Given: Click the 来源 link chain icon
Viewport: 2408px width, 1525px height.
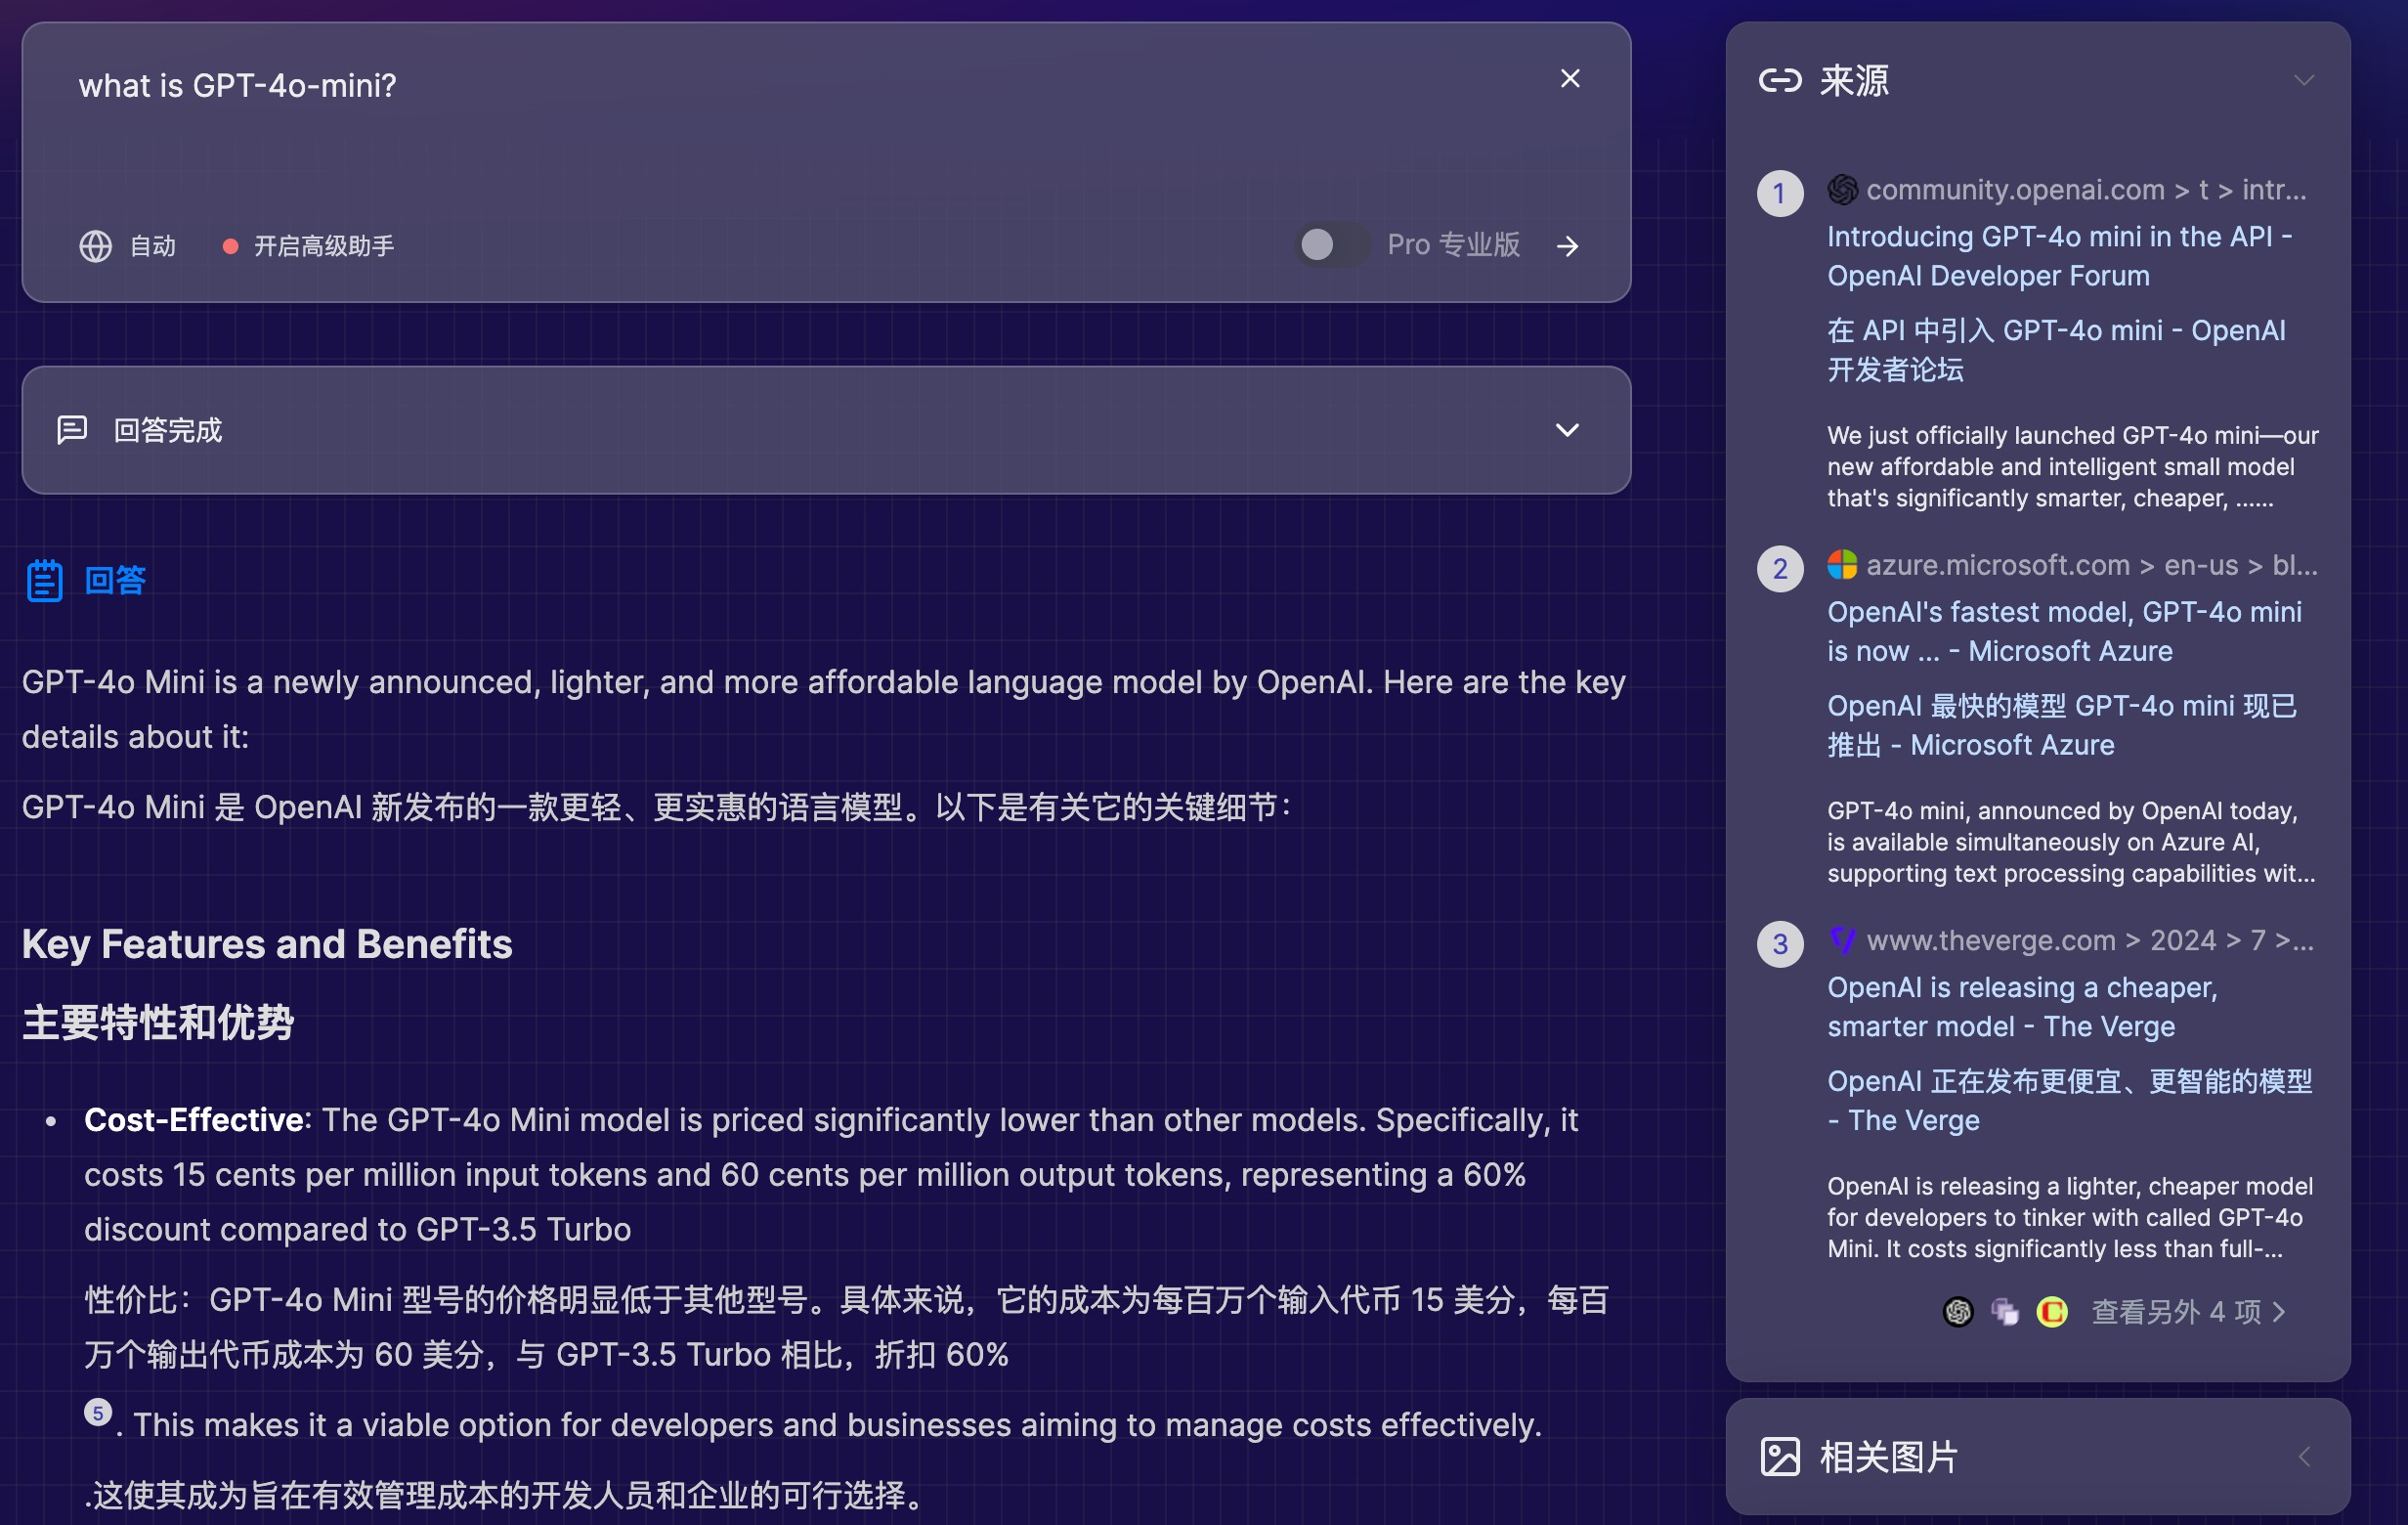Looking at the screenshot, I should (x=1780, y=80).
